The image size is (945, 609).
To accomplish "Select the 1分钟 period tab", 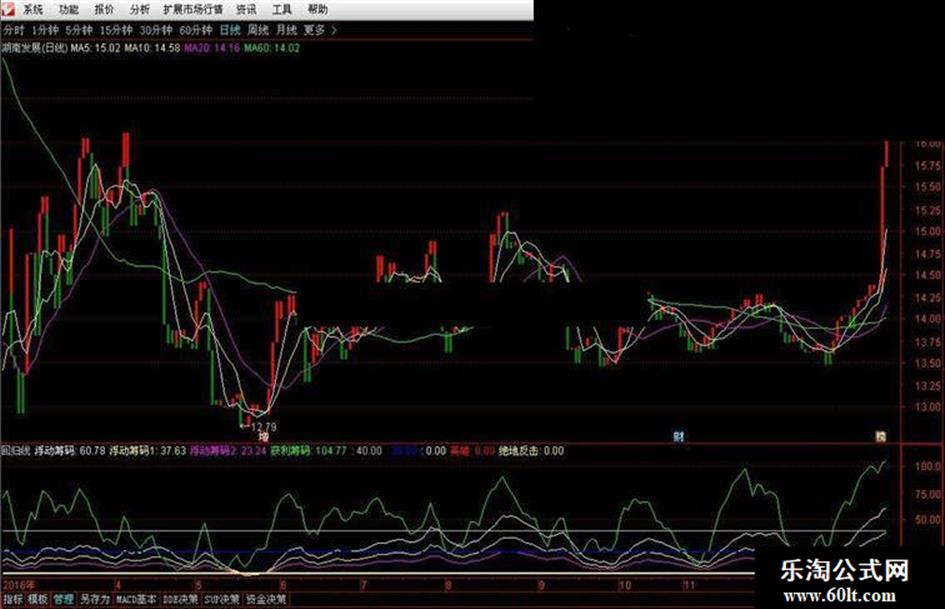I will click(x=45, y=30).
